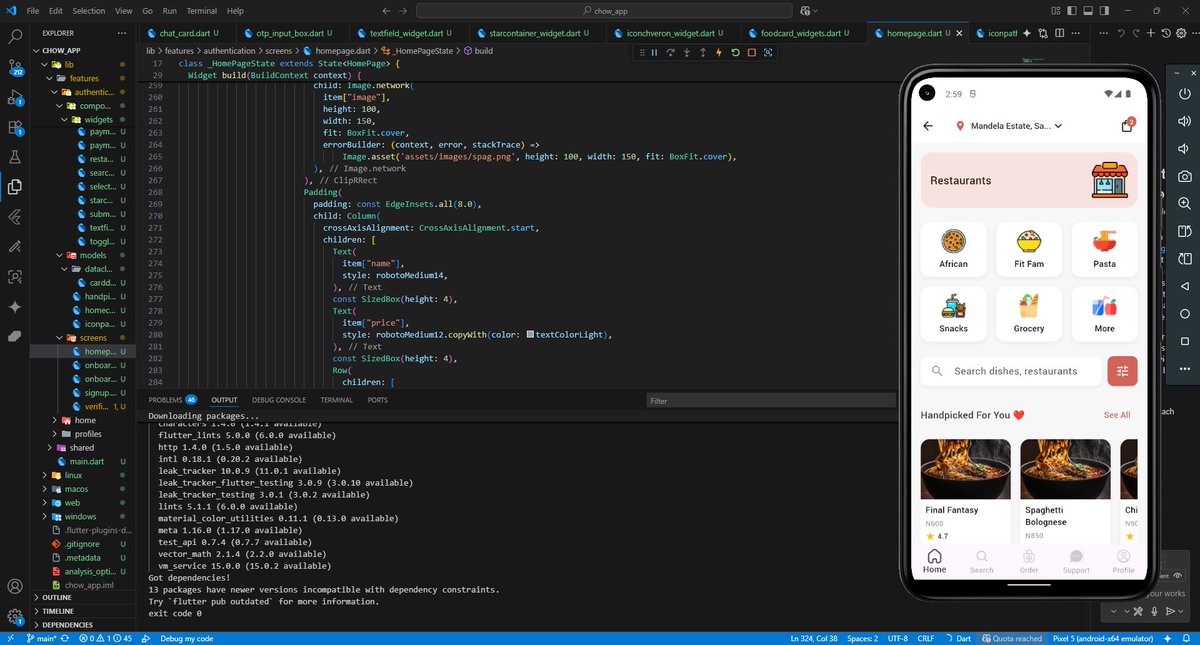Tap the back arrow in phone app
The image size is (1200, 645).
coord(928,126)
